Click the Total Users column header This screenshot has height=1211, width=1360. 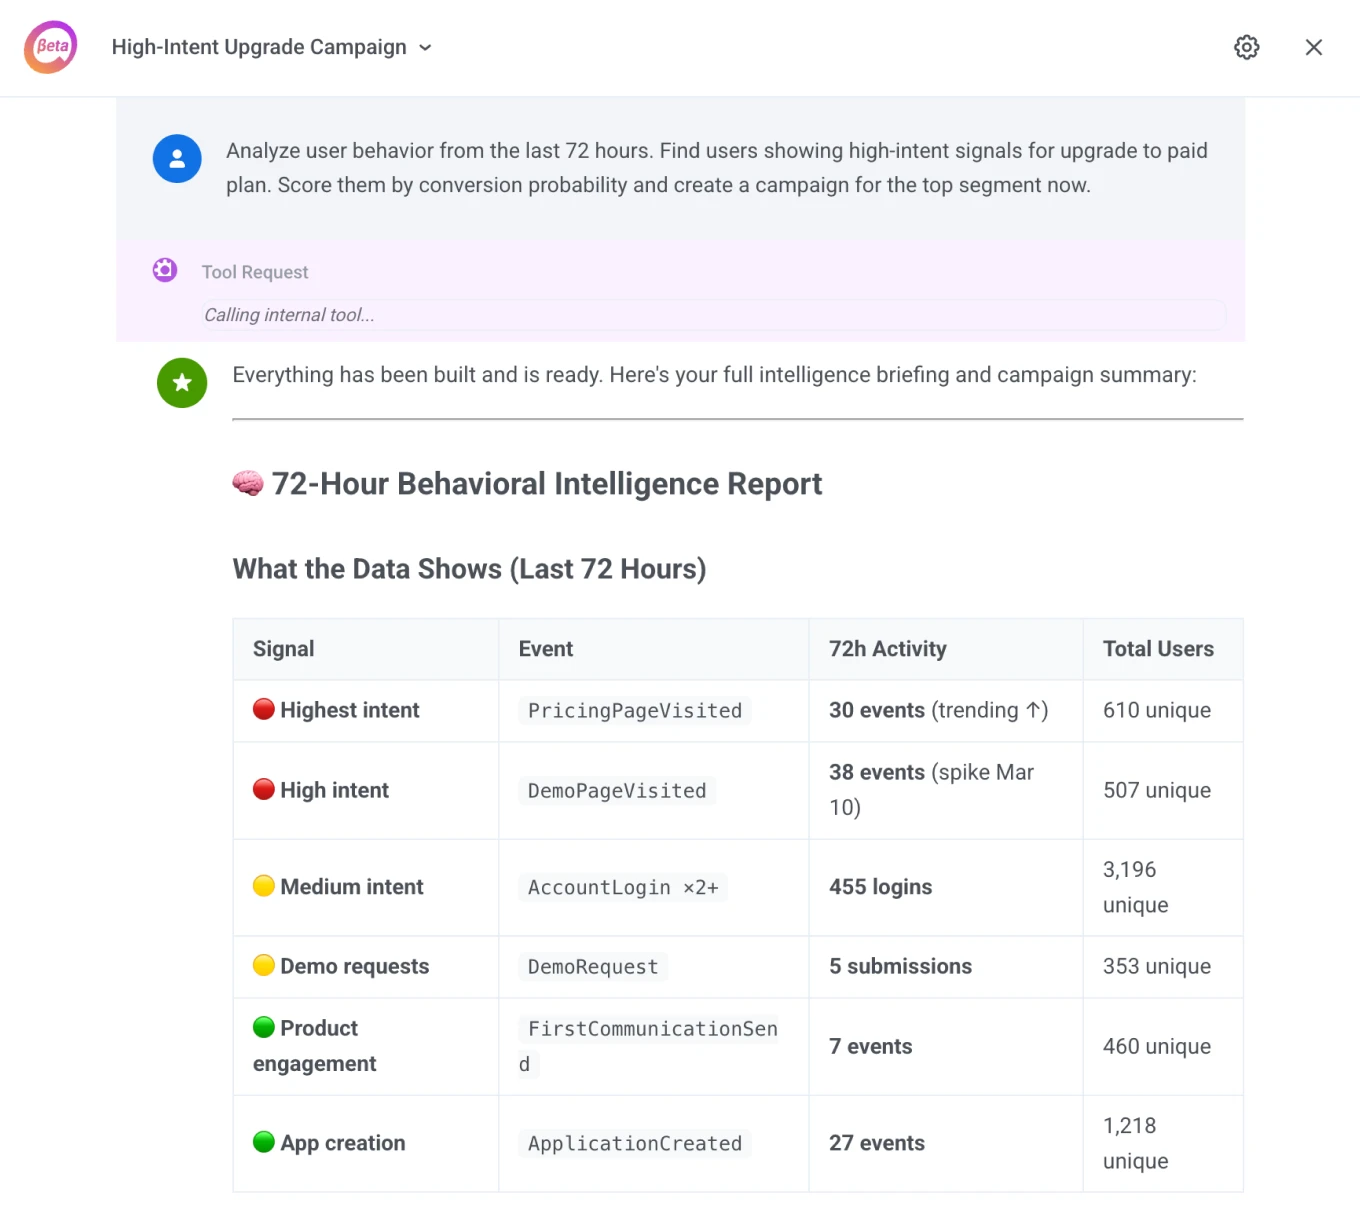[x=1157, y=648]
